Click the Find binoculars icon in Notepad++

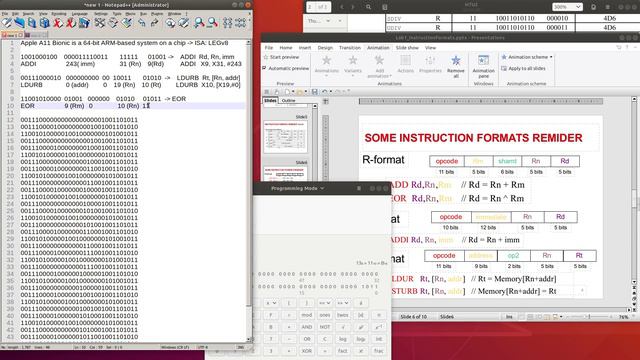[170, 23]
